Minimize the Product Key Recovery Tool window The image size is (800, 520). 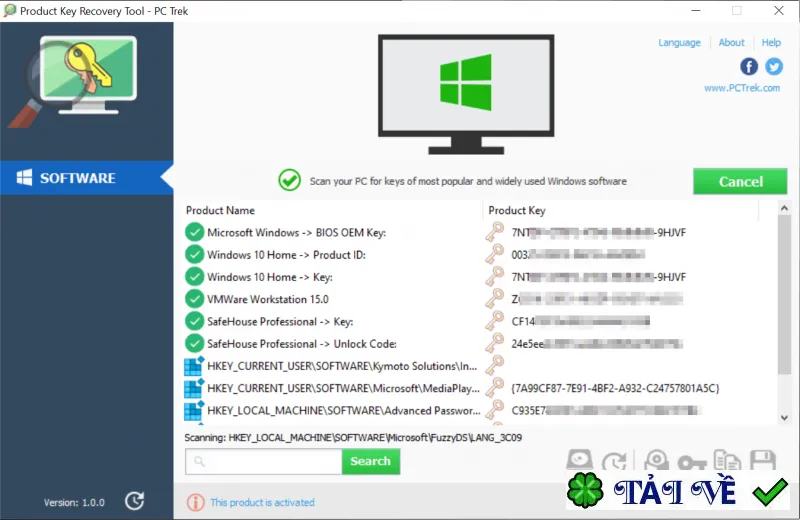tap(695, 10)
